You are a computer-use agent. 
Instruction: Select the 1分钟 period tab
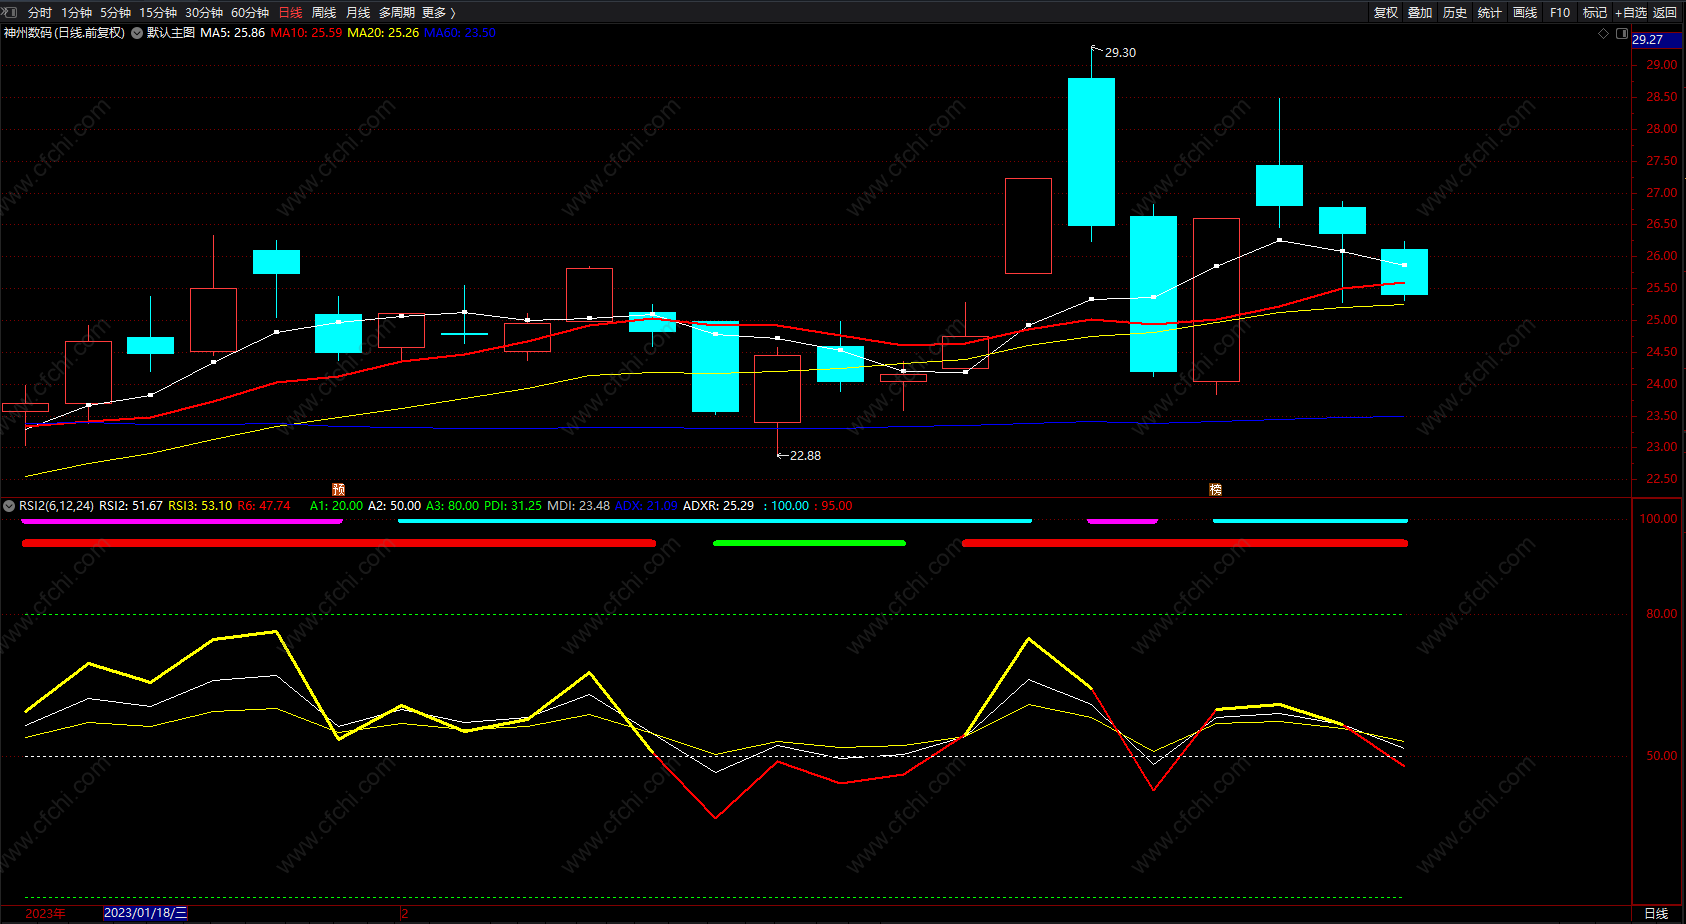tap(77, 13)
